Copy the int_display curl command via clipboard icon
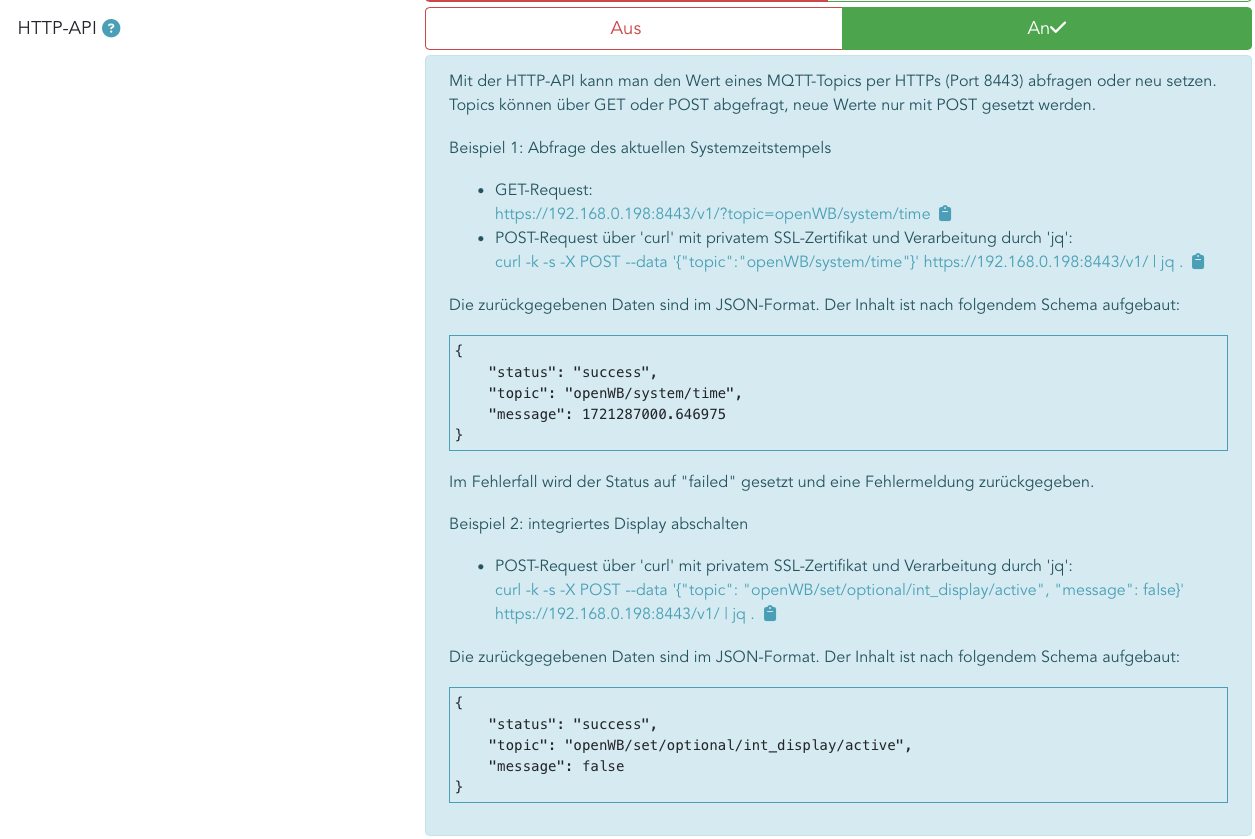This screenshot has width=1255, height=839. tap(770, 613)
